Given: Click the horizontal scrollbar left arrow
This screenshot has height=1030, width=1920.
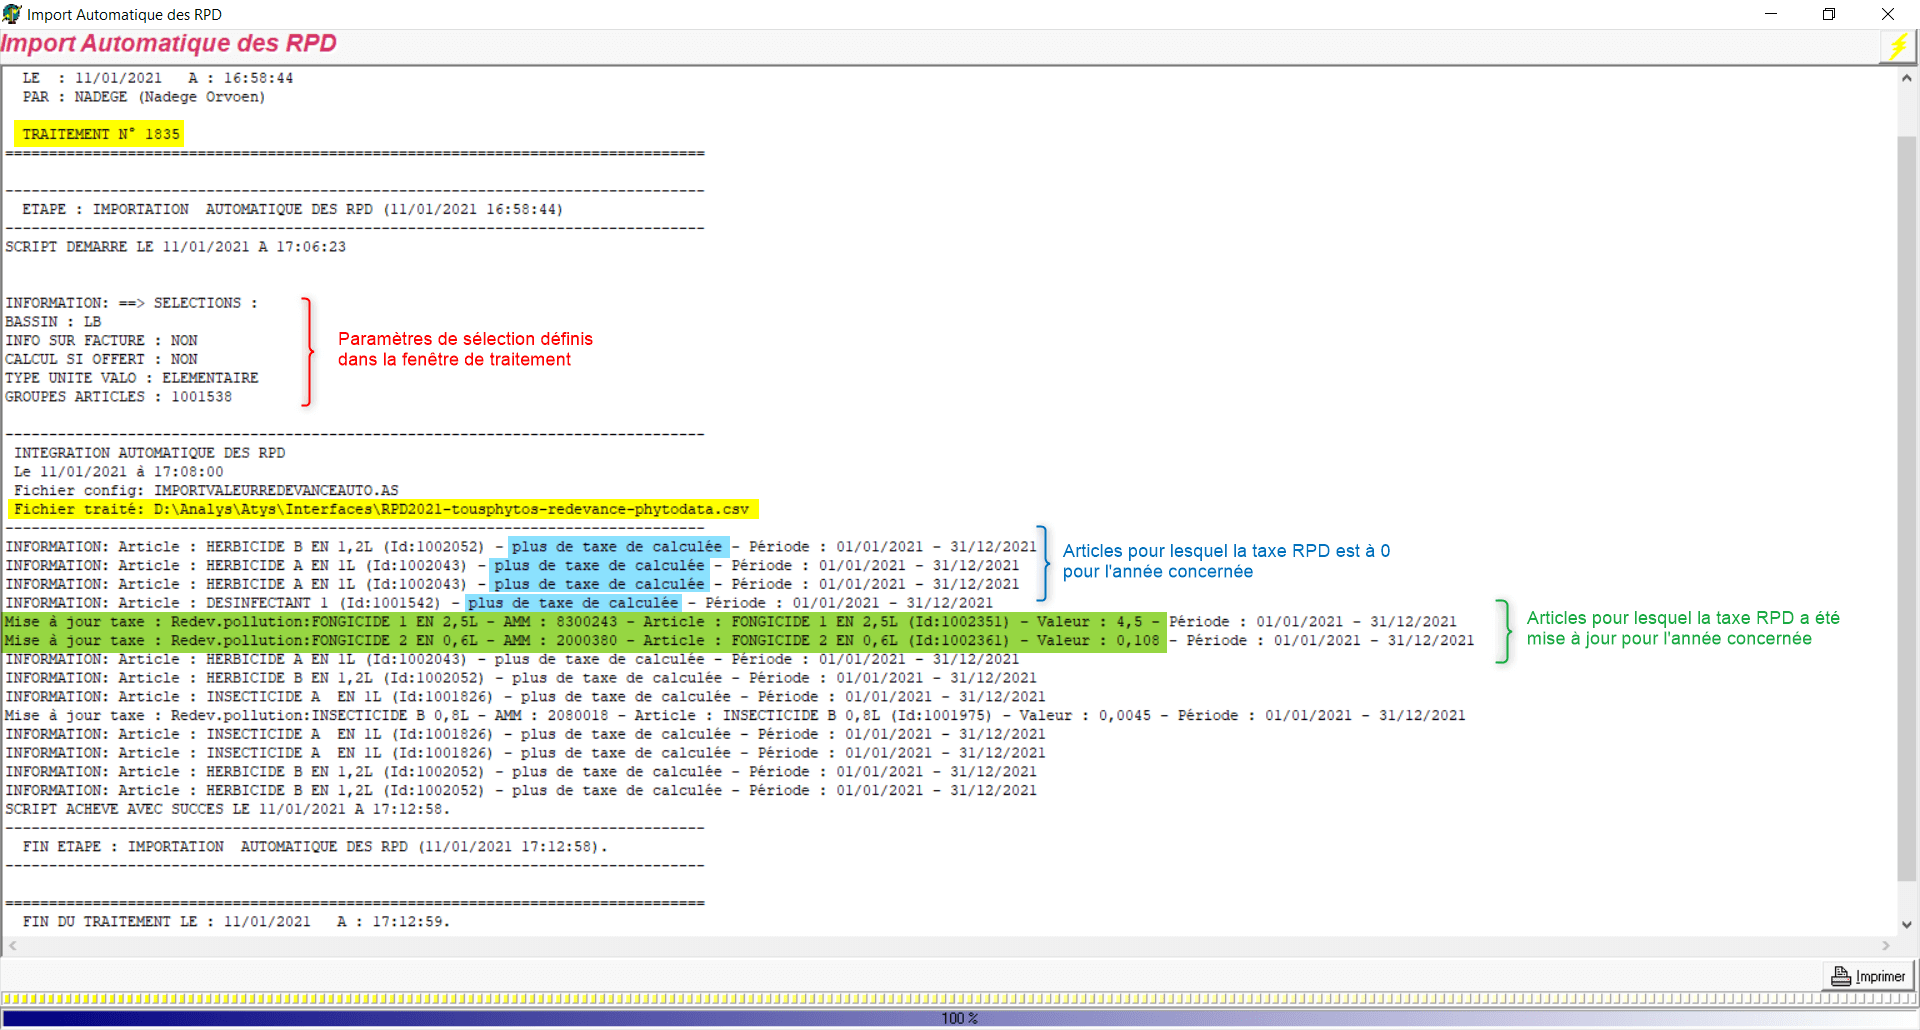Looking at the screenshot, I should [x=13, y=946].
